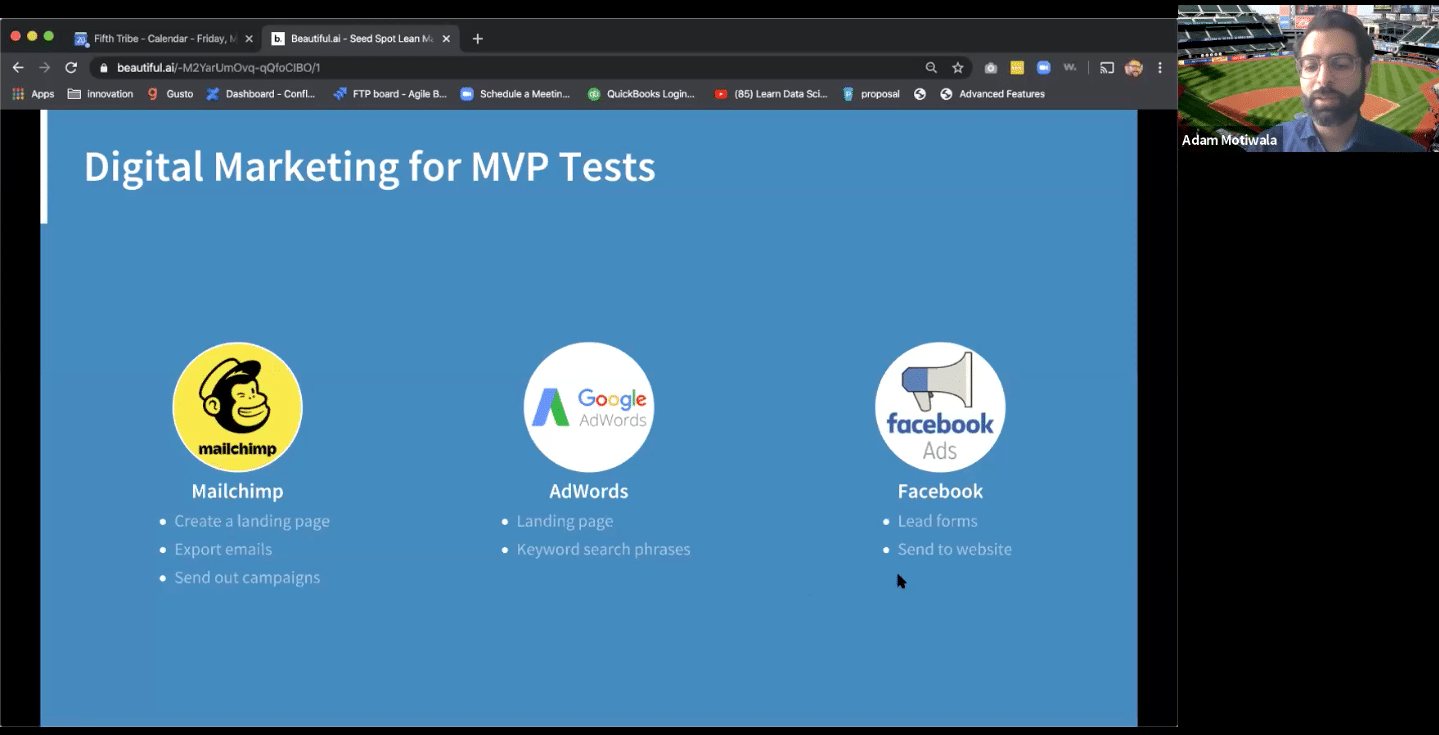Open Chrome three-dot menu
The image size is (1439, 735).
pos(1160,68)
